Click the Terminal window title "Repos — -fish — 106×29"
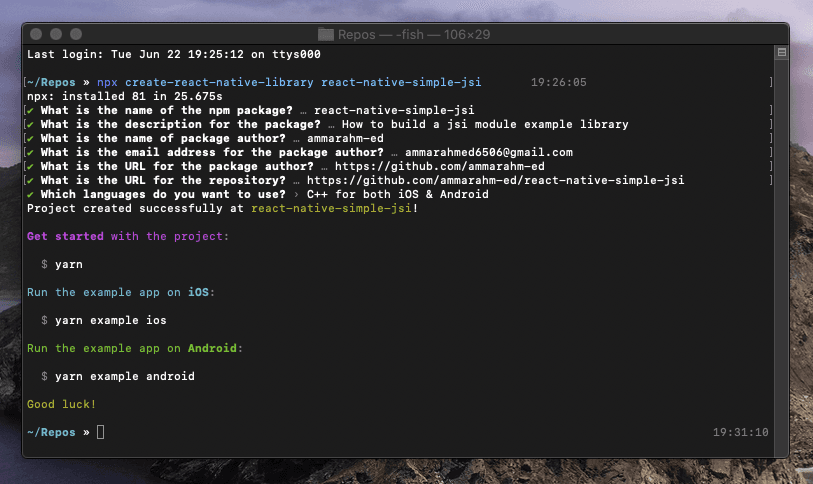 [414, 34]
